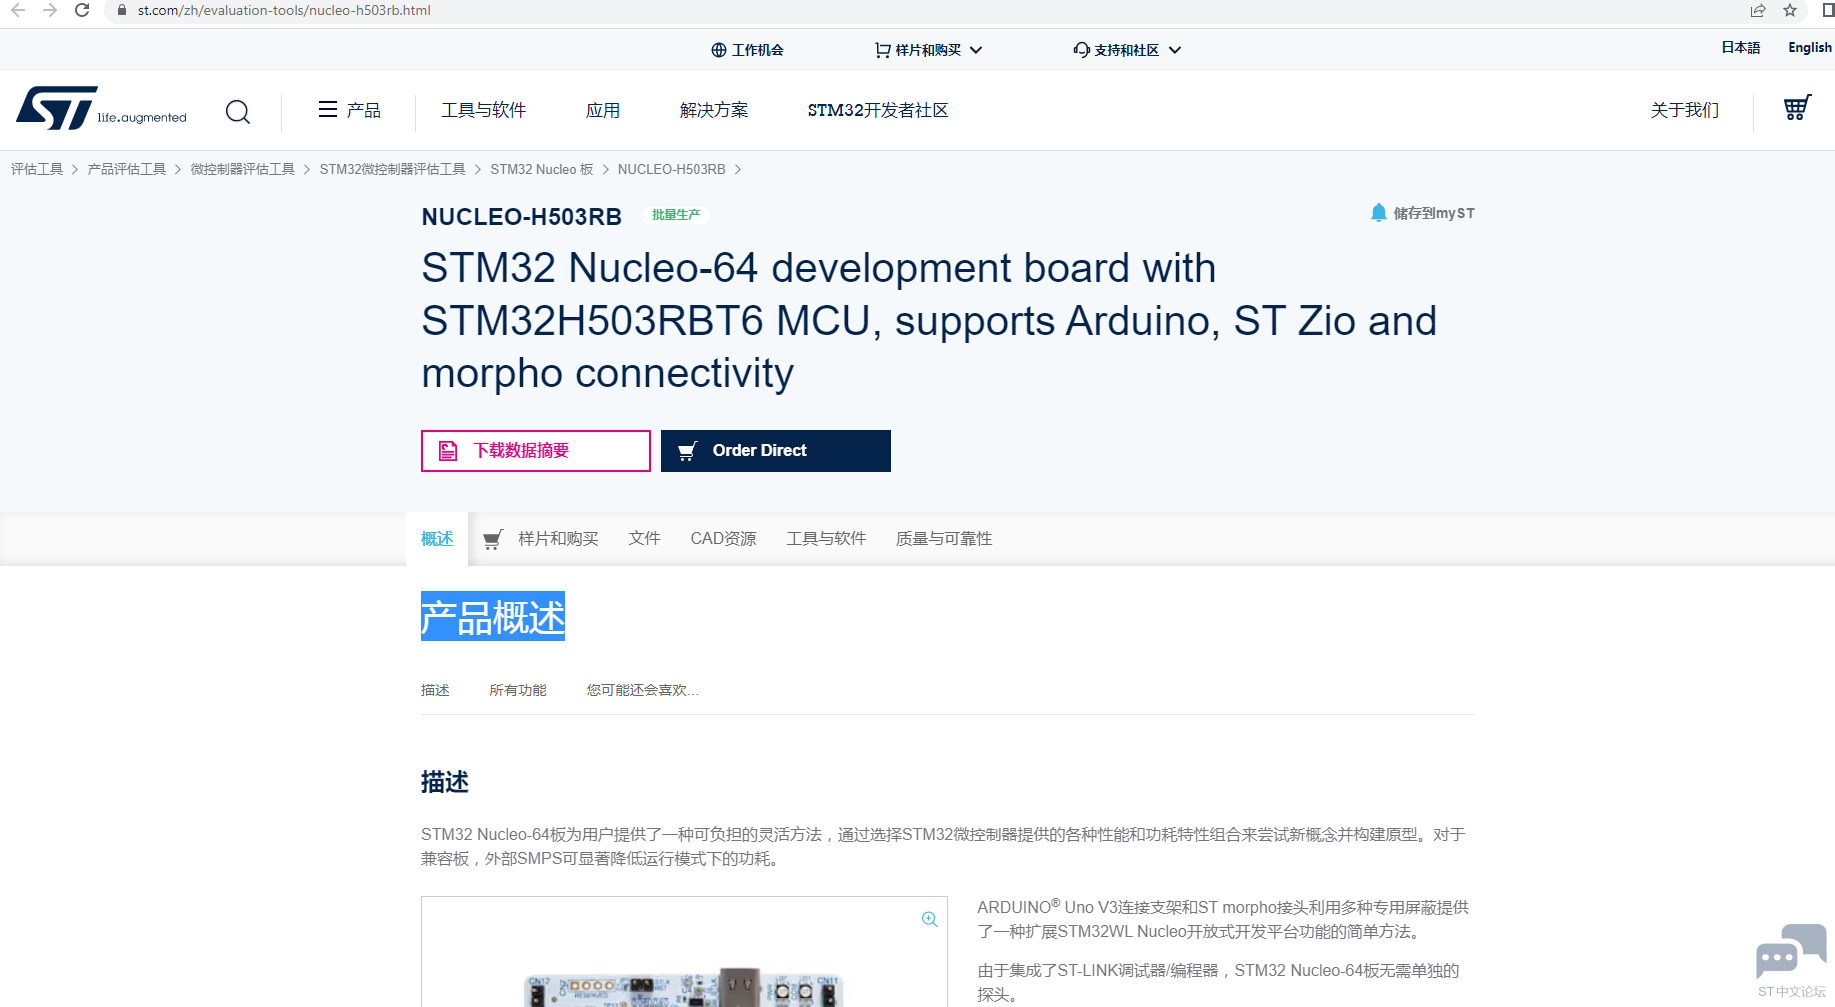
Task: Go to STM32微控制器评估工具 breadcrumb
Action: point(393,169)
